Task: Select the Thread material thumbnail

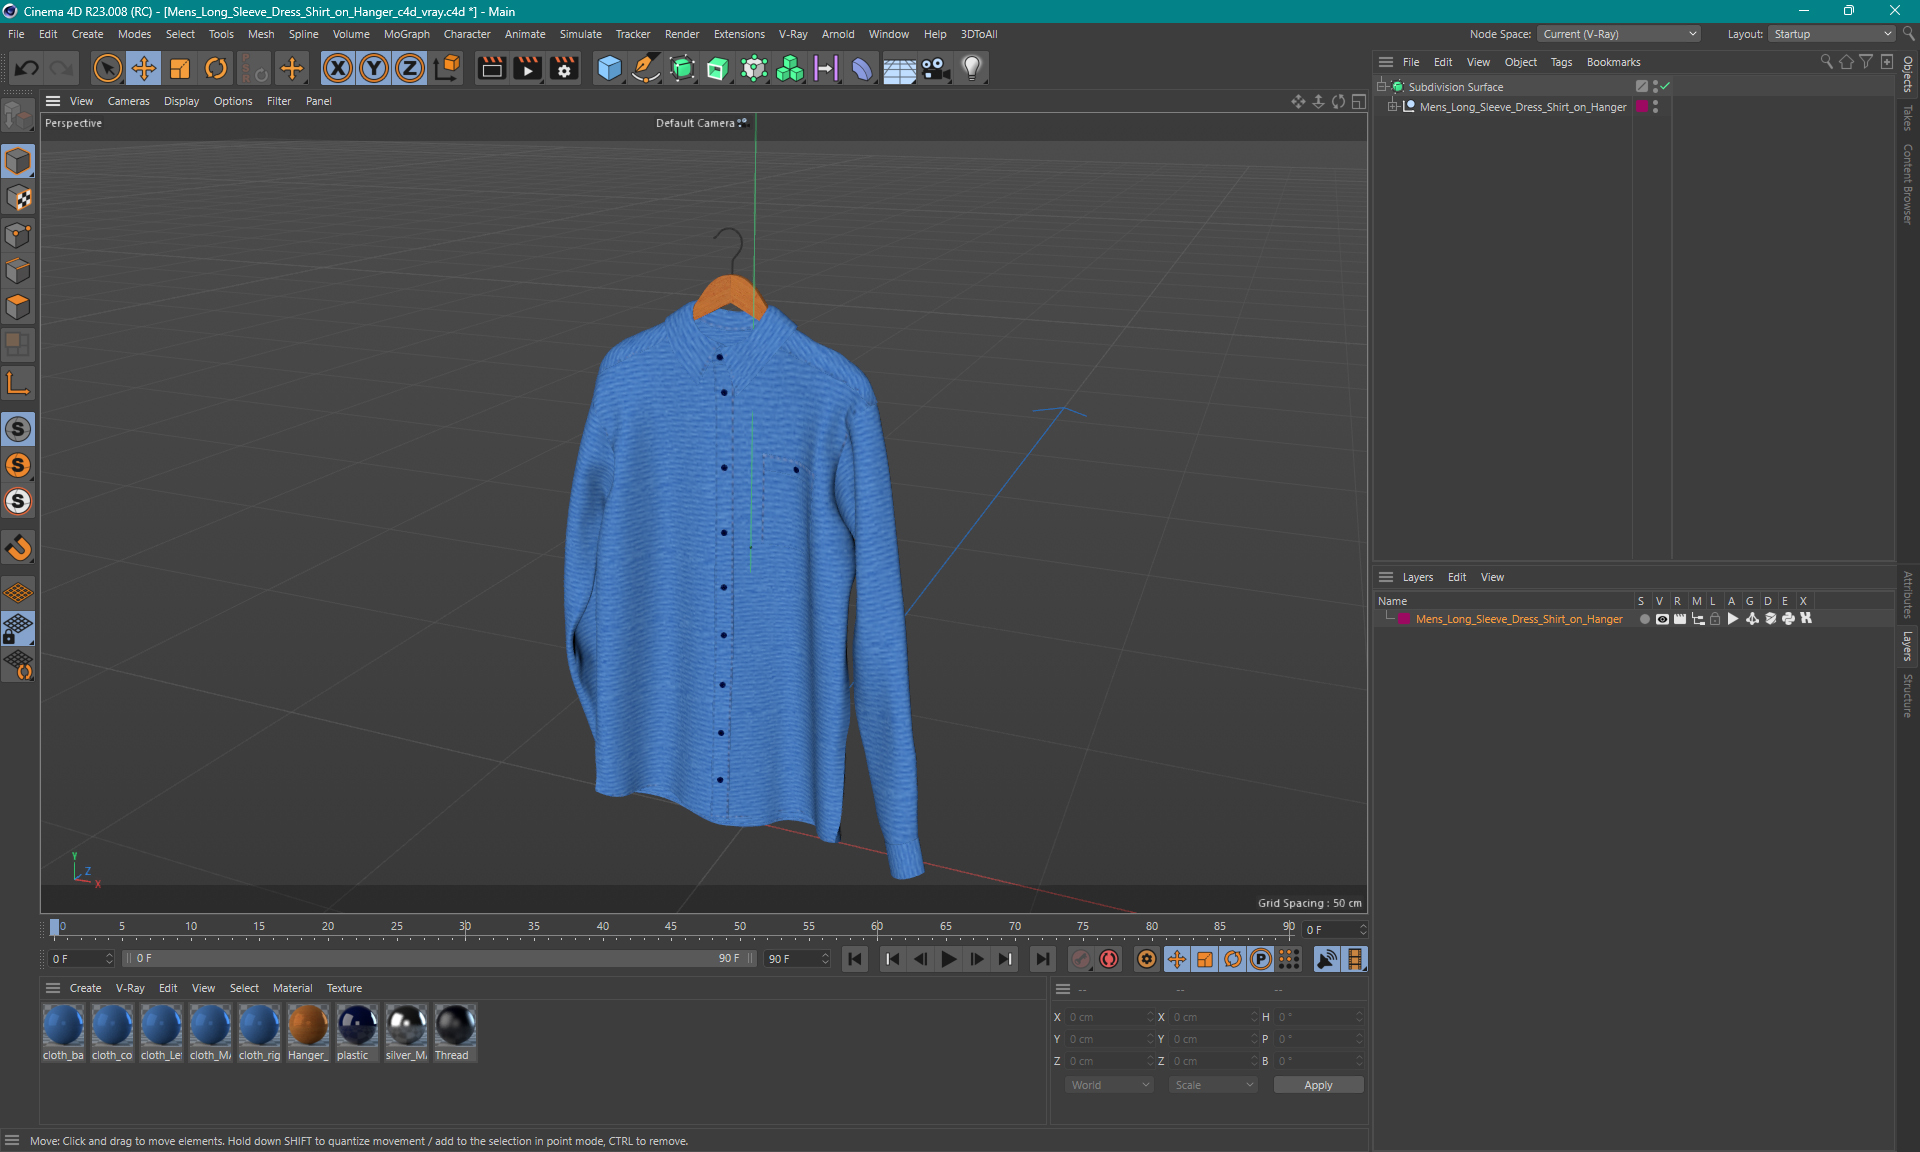Action: [x=455, y=1032]
